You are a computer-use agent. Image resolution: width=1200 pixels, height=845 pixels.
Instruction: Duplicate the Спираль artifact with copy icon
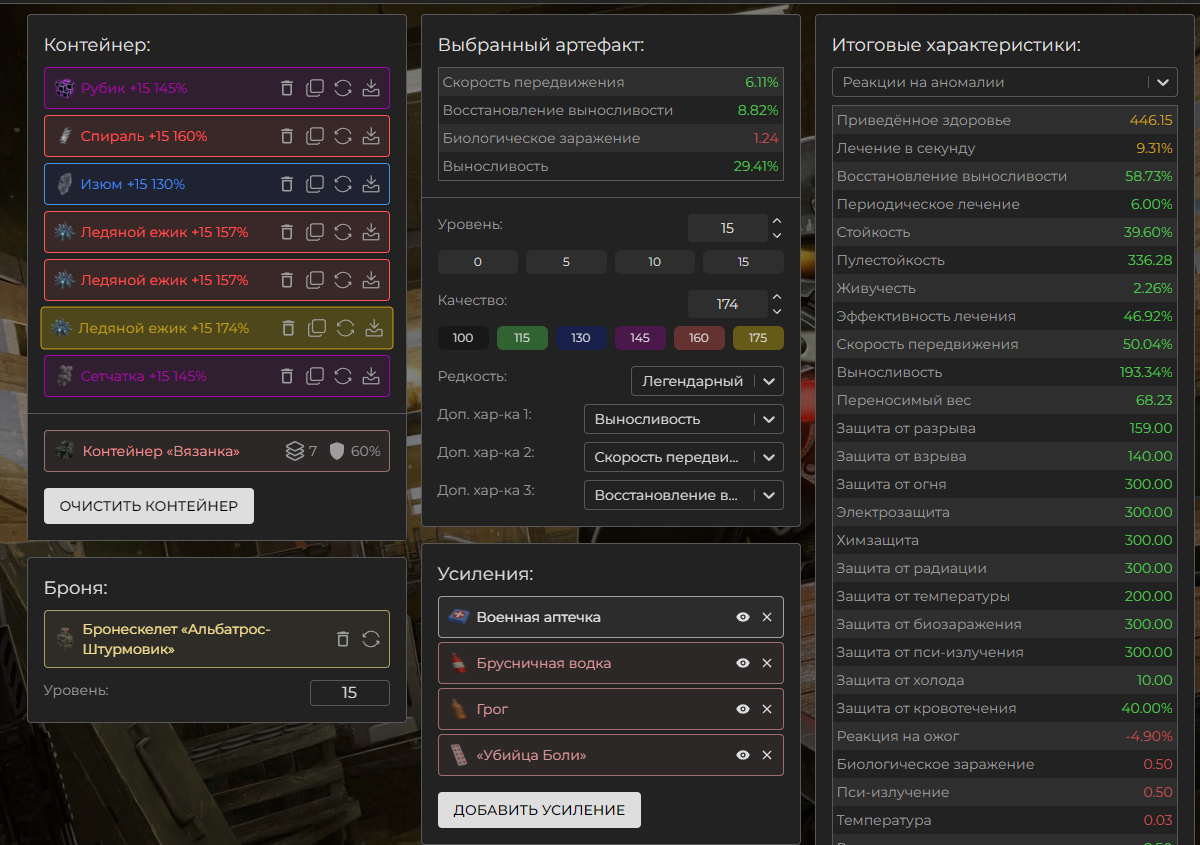pyautogui.click(x=315, y=136)
